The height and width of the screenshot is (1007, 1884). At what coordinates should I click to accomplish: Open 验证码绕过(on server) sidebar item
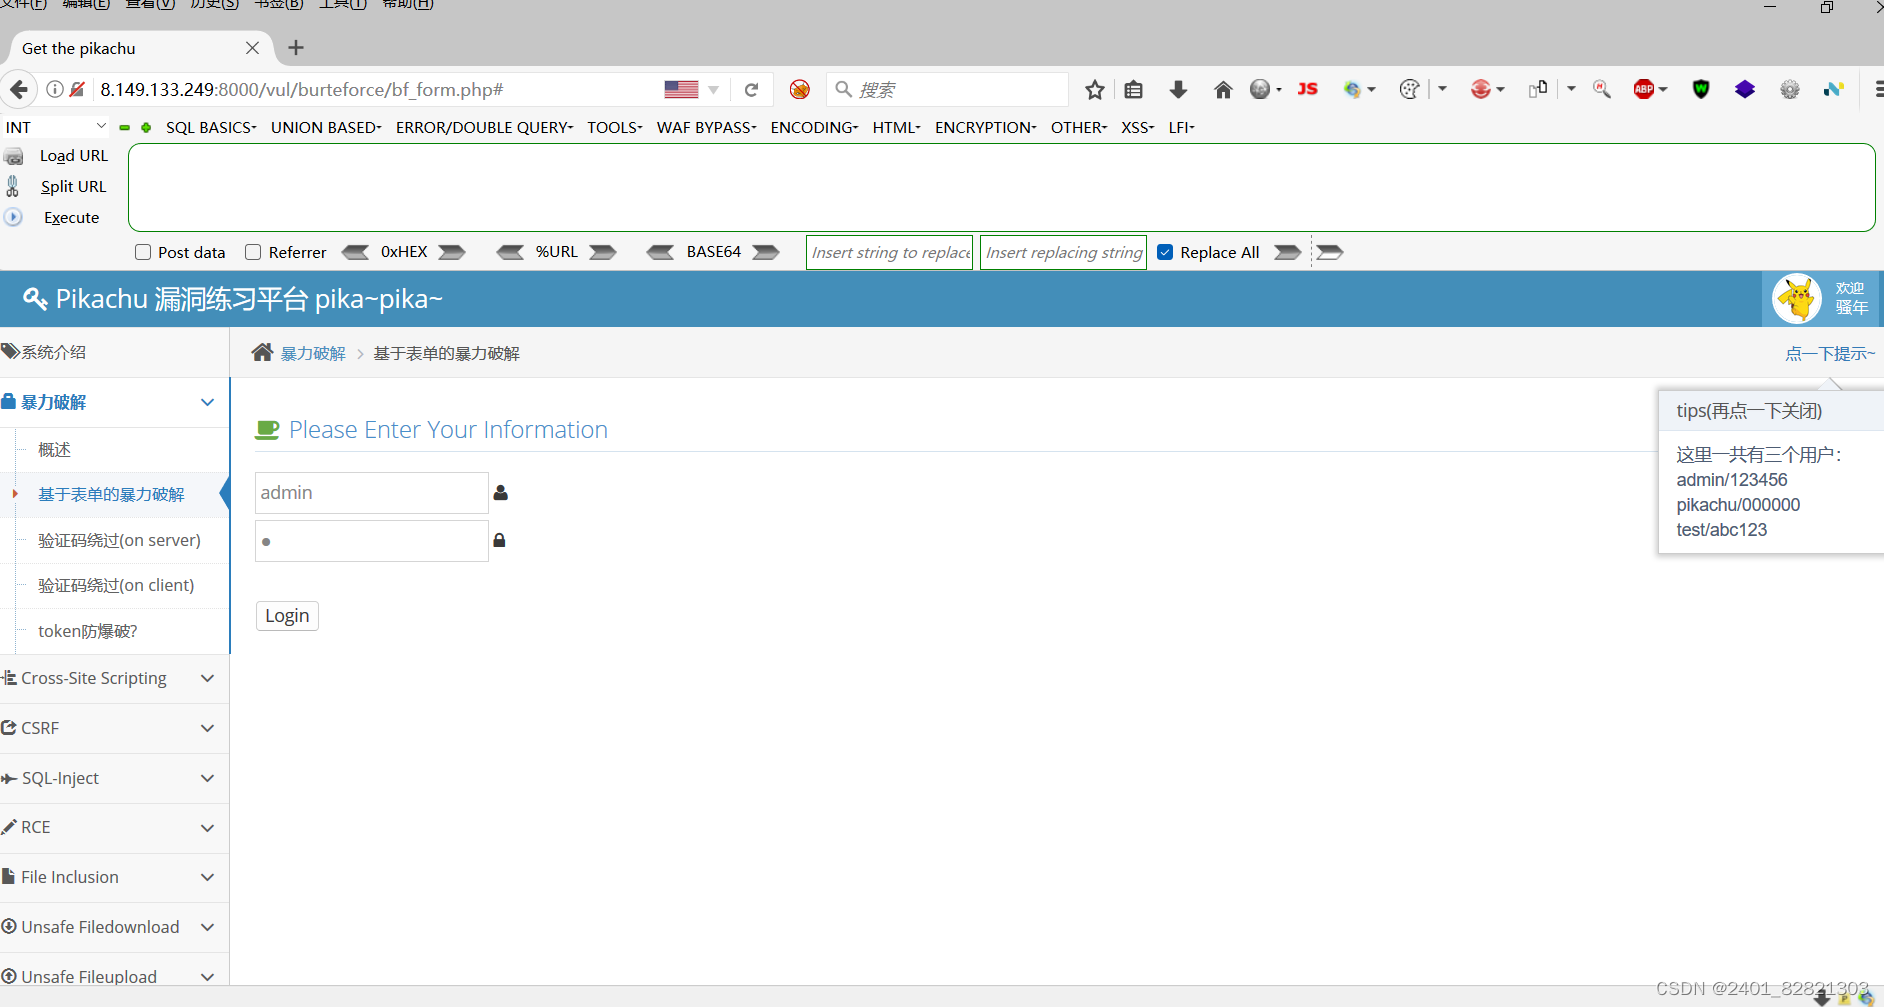pos(119,540)
